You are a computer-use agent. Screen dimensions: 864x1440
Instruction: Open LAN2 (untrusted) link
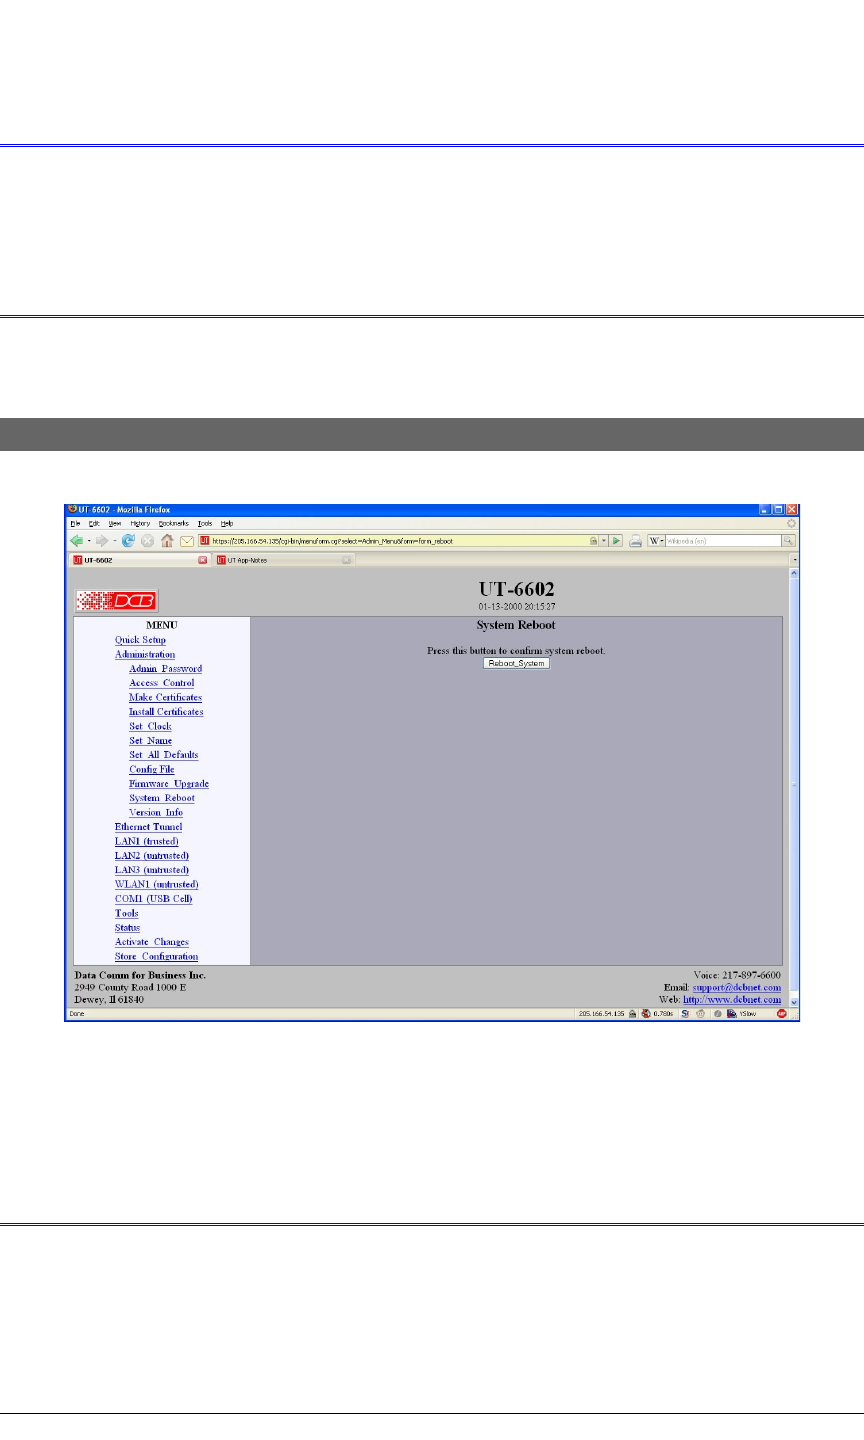[152, 856]
